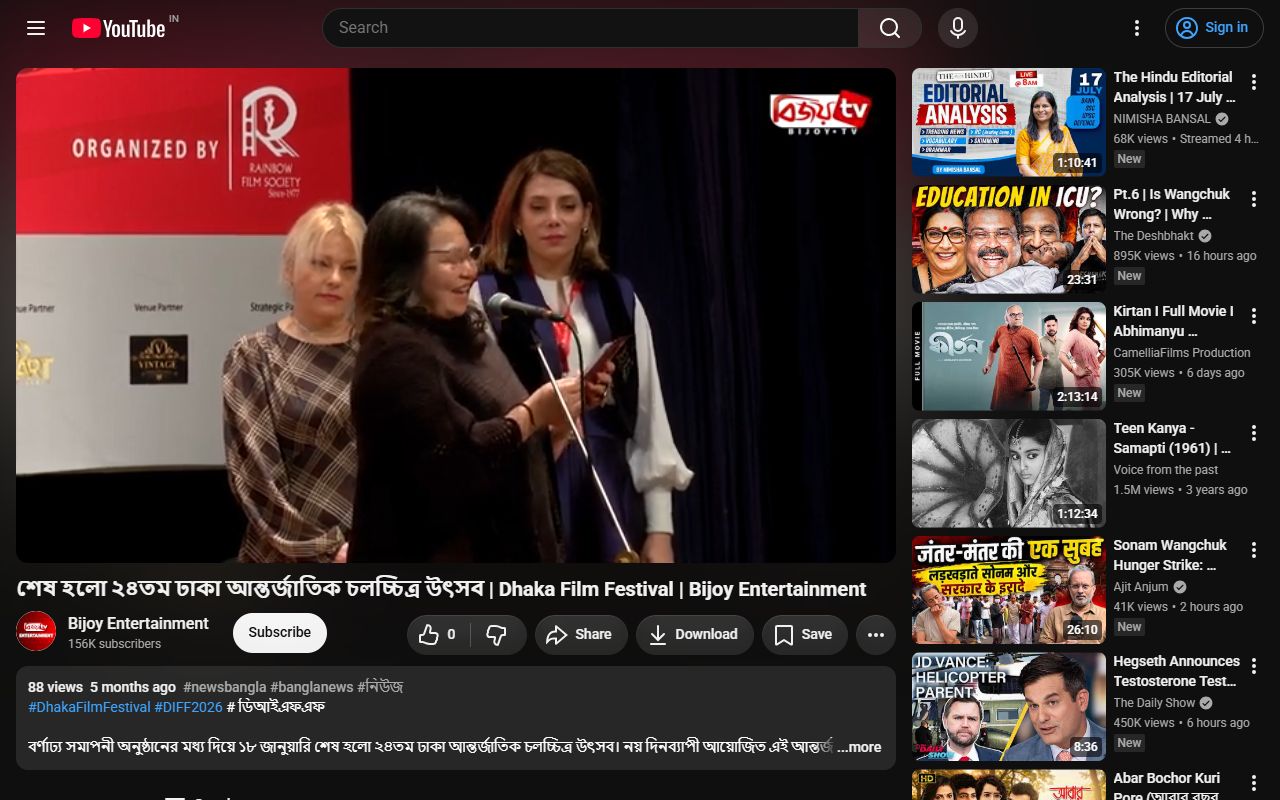Screen dimensions: 1280x800
Task: Open the hamburger guide menu
Action: pyautogui.click(x=36, y=28)
